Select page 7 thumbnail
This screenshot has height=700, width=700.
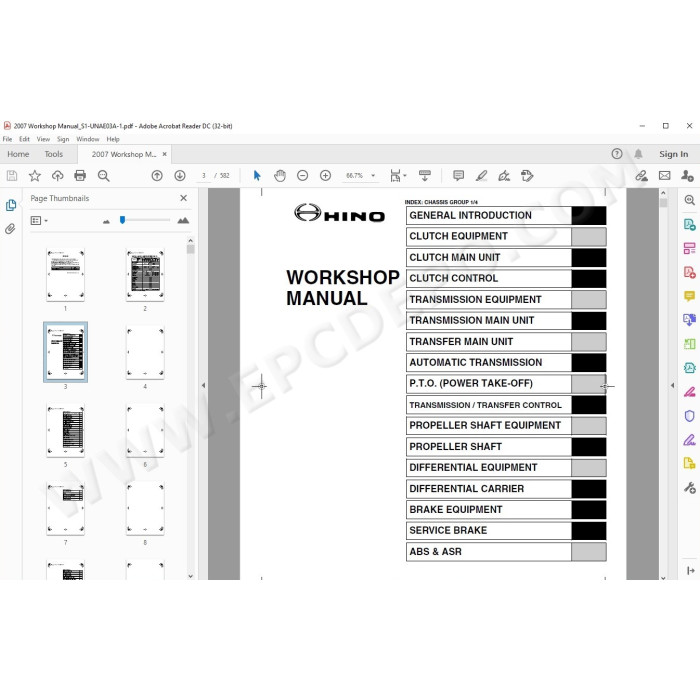[66, 508]
